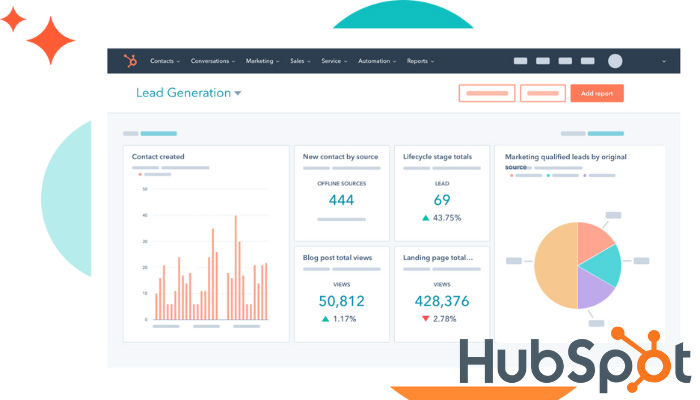Click the 444 offline sources value
The width and height of the screenshot is (700, 400).
point(342,200)
